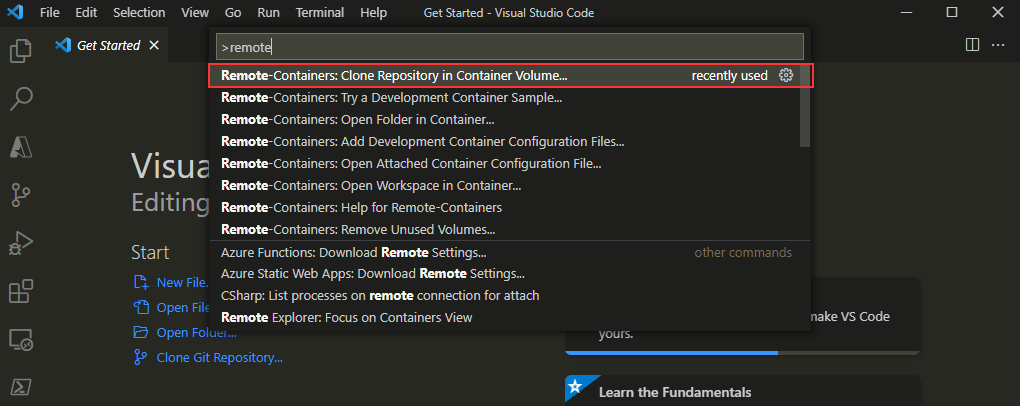Close the Get Started tab

pyautogui.click(x=154, y=45)
